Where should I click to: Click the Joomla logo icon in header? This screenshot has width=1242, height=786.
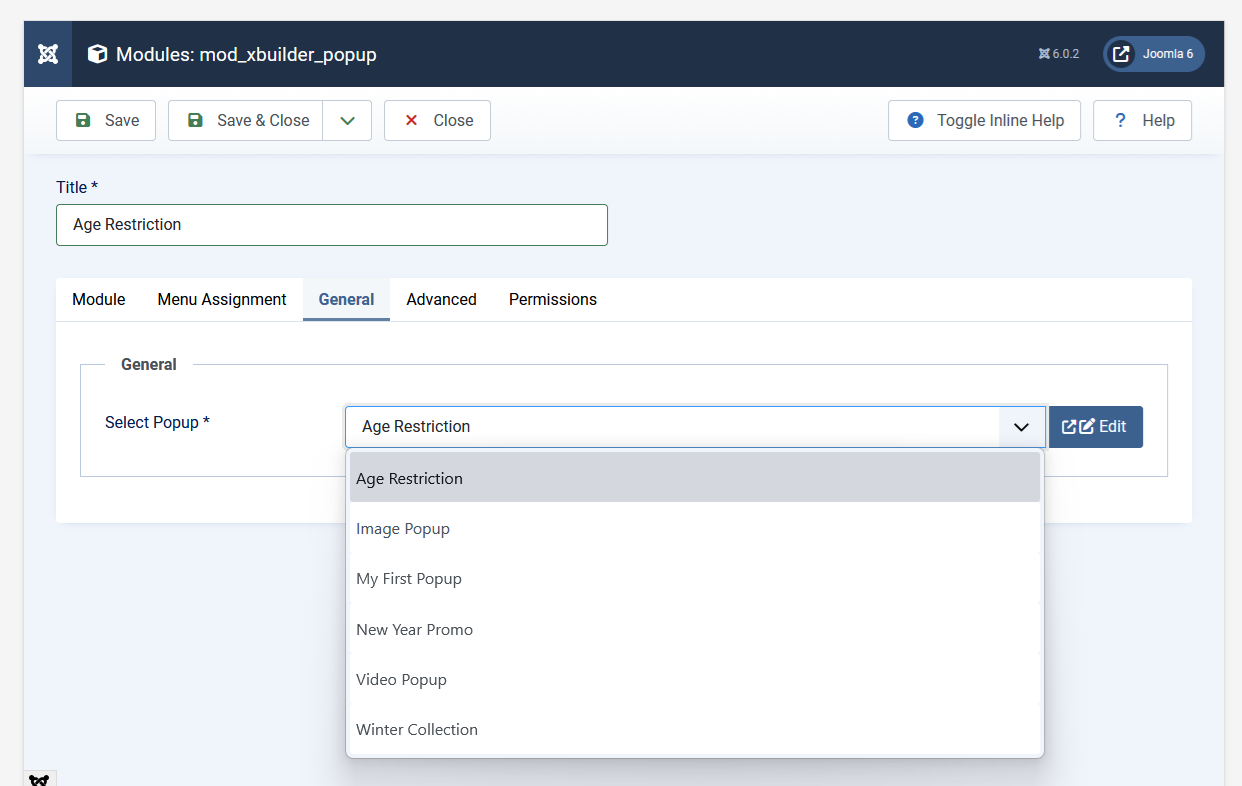tap(47, 54)
